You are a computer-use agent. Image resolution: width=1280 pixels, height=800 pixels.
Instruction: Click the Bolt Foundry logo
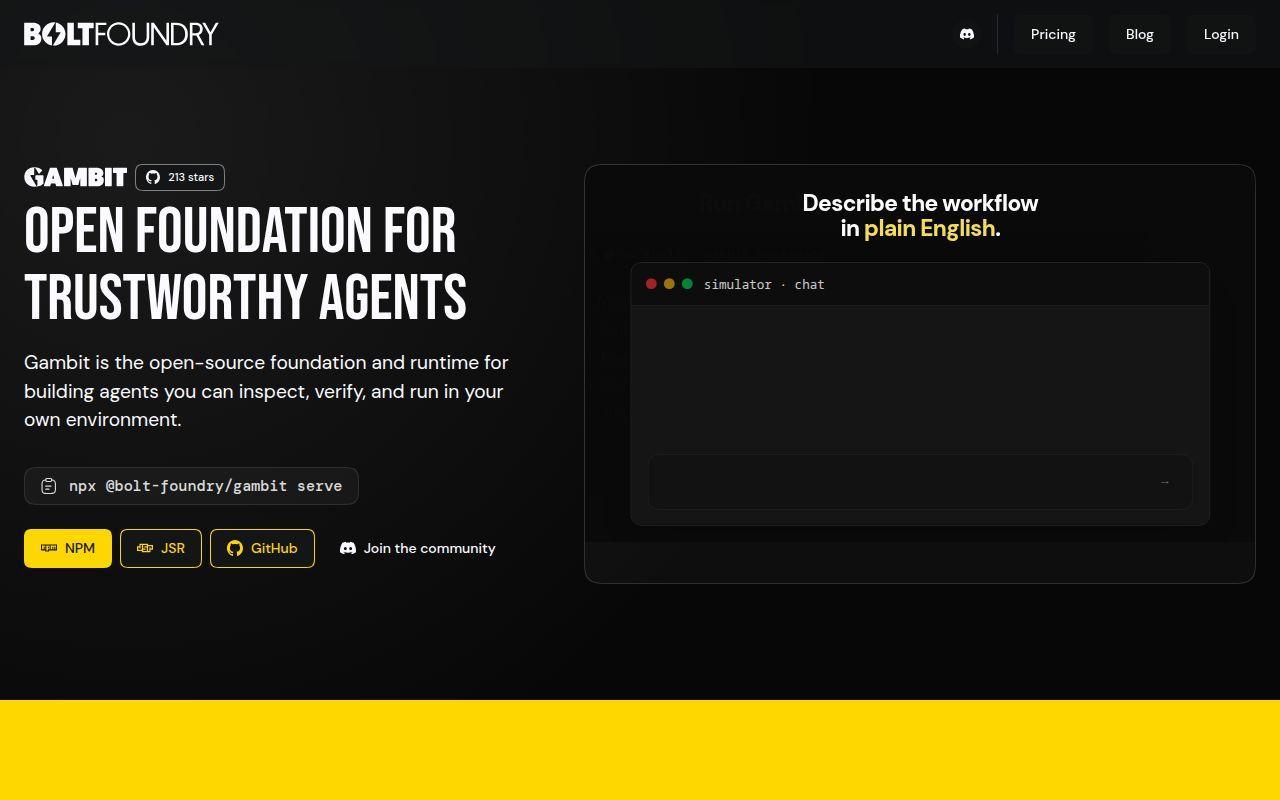[x=121, y=34]
